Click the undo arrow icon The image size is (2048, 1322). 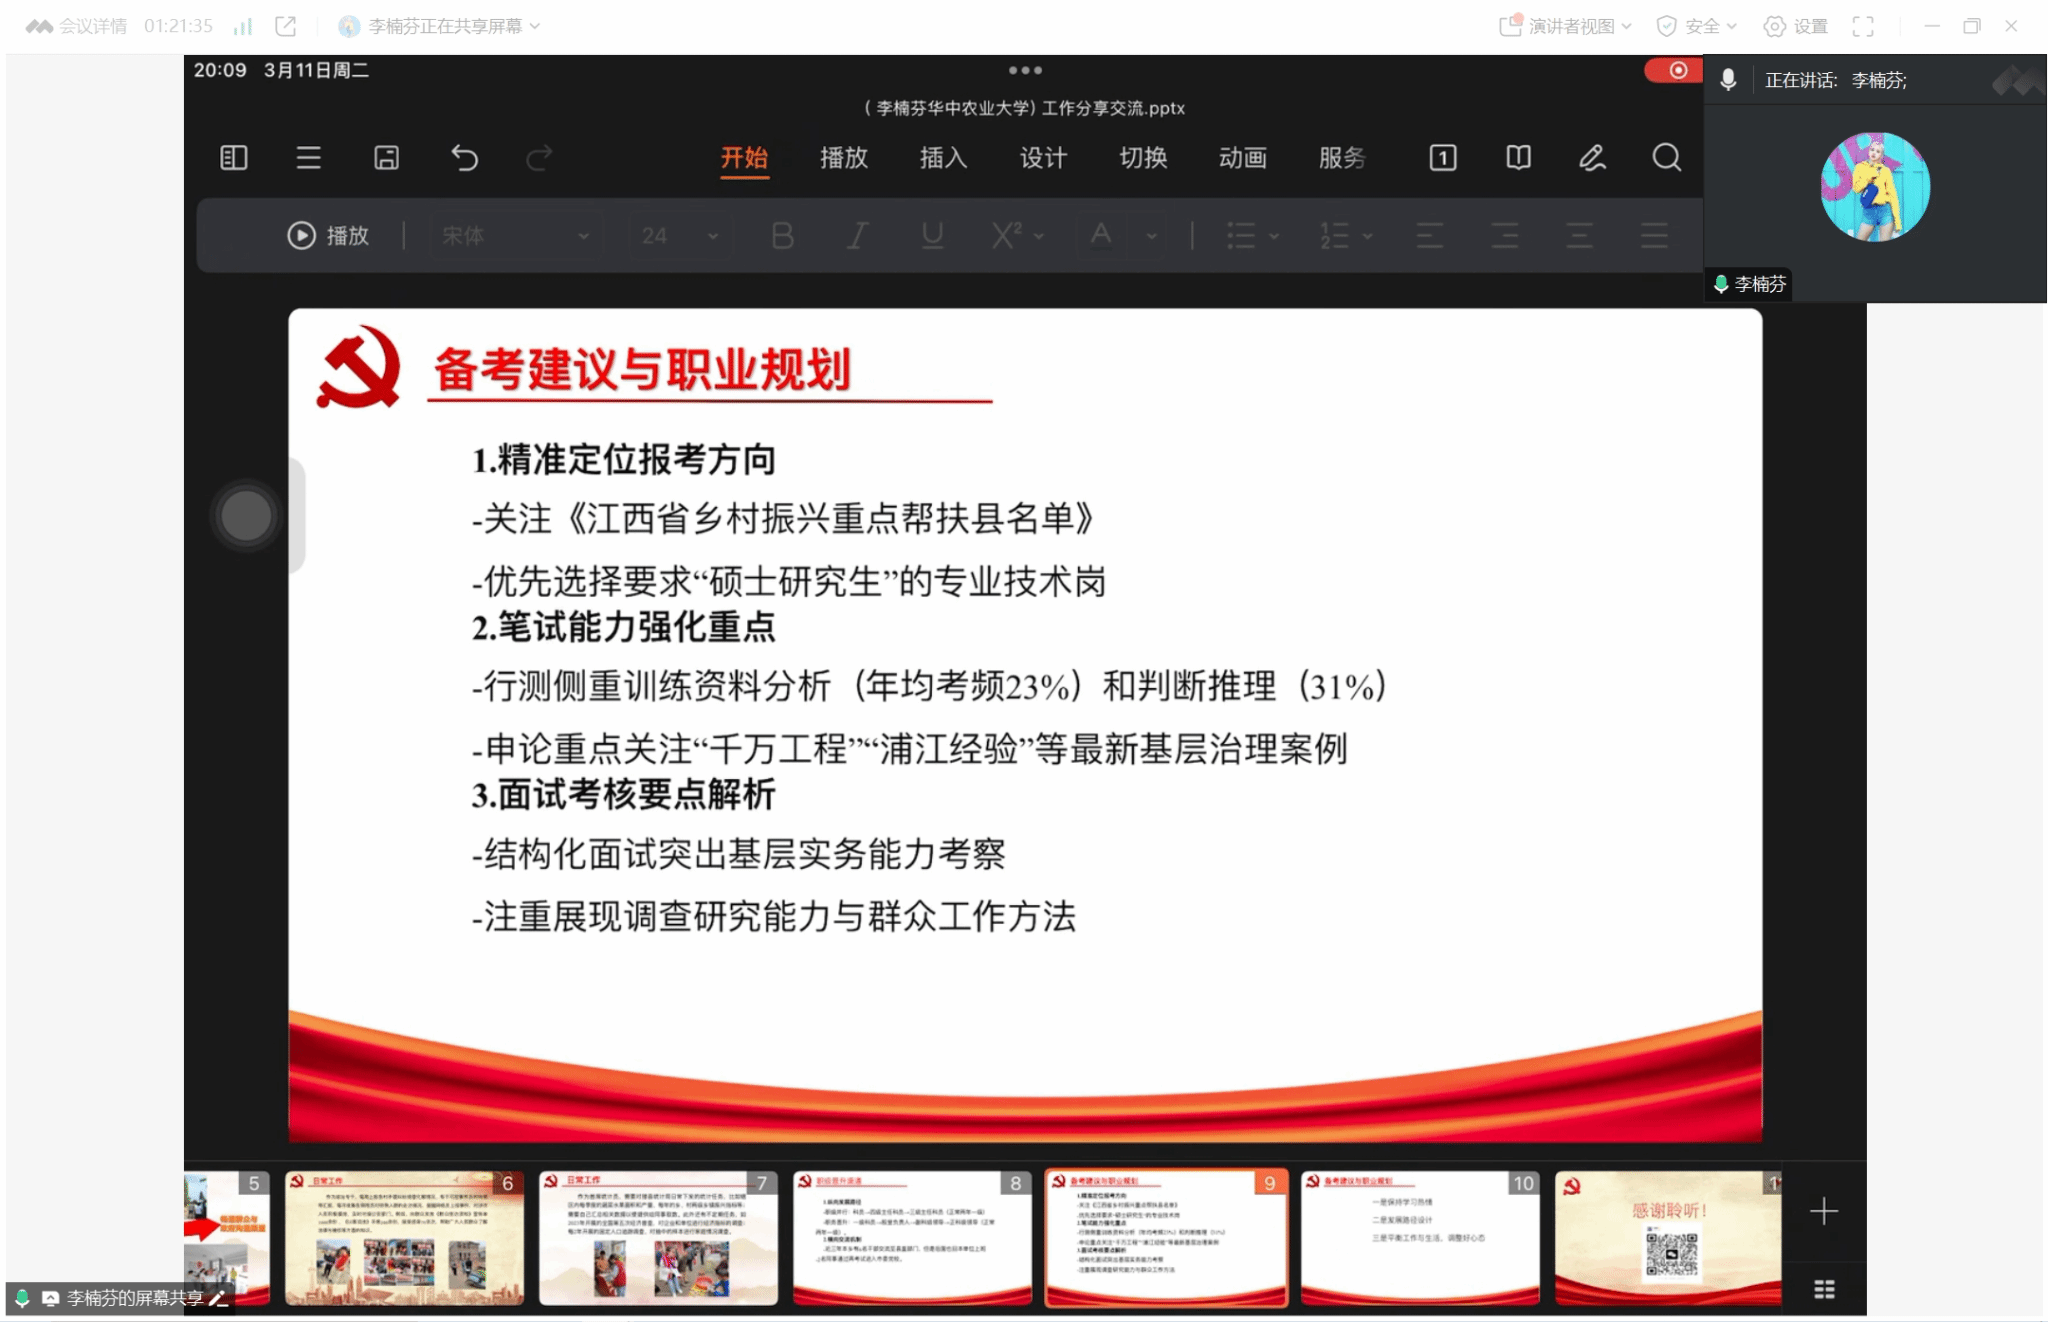pyautogui.click(x=464, y=158)
